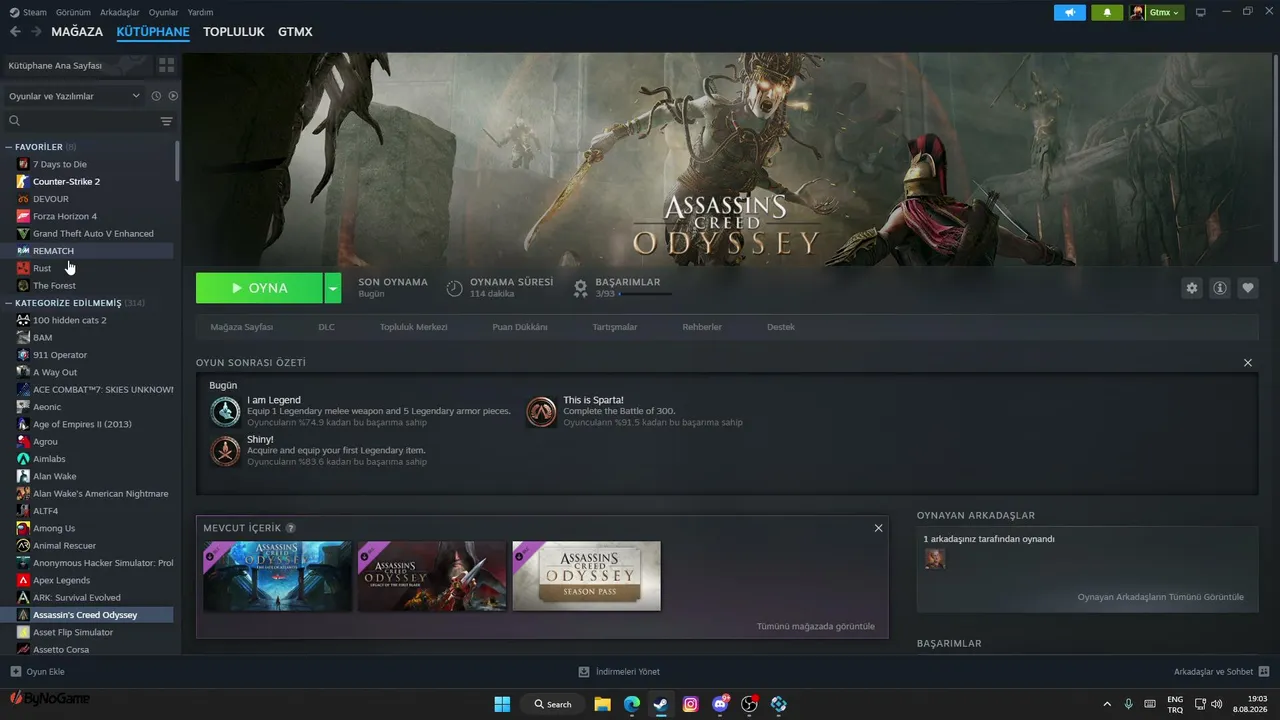This screenshot has height=720, width=1280.
Task: Click the This is Sparta! achievement icon
Action: pyautogui.click(x=541, y=412)
